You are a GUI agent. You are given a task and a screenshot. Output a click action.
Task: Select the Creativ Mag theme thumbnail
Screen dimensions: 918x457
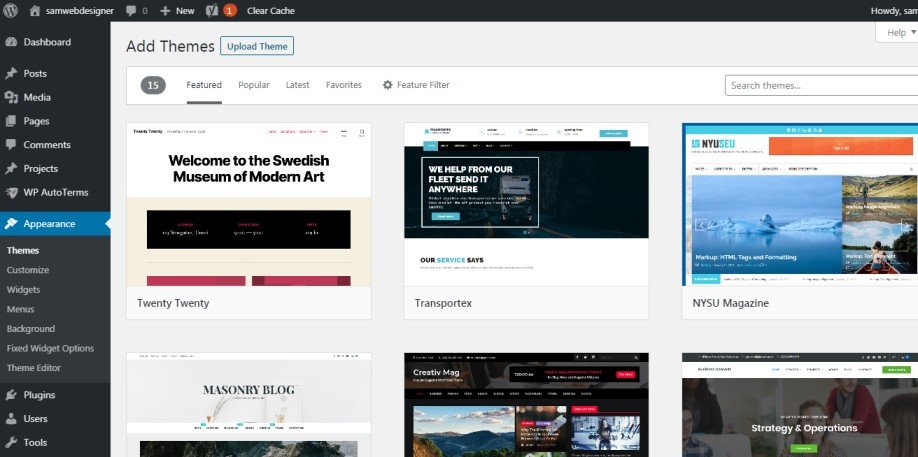pyautogui.click(x=526, y=405)
